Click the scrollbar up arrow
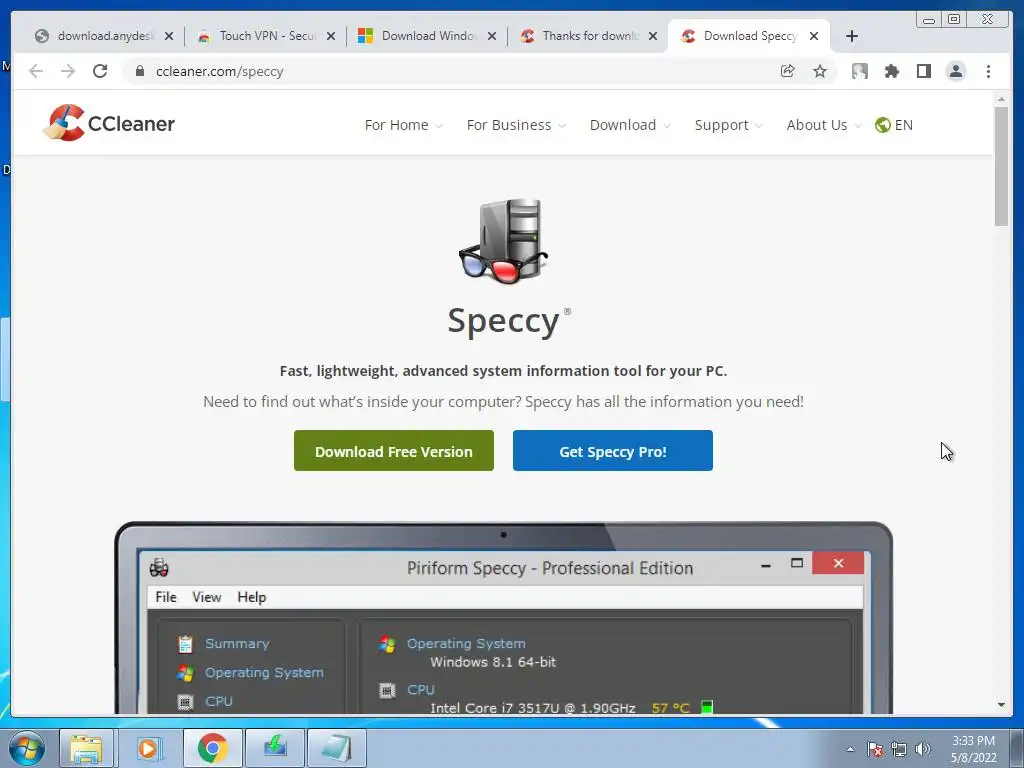1024x768 pixels. [1001, 99]
